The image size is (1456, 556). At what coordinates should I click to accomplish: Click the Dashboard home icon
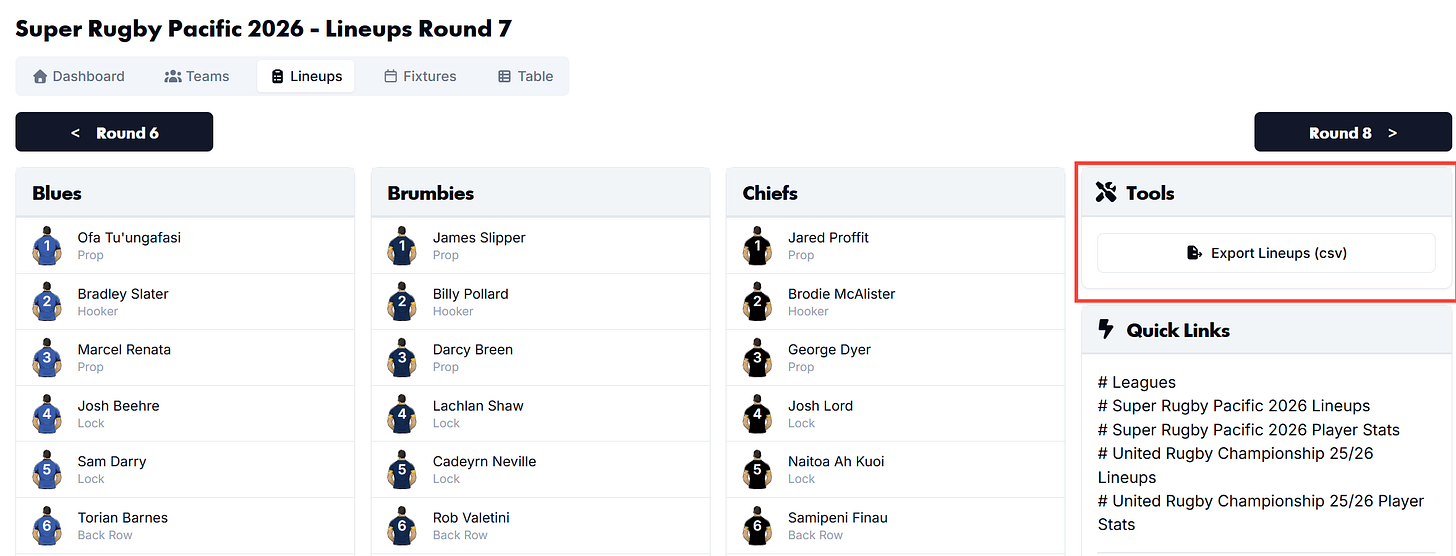pyautogui.click(x=40, y=76)
